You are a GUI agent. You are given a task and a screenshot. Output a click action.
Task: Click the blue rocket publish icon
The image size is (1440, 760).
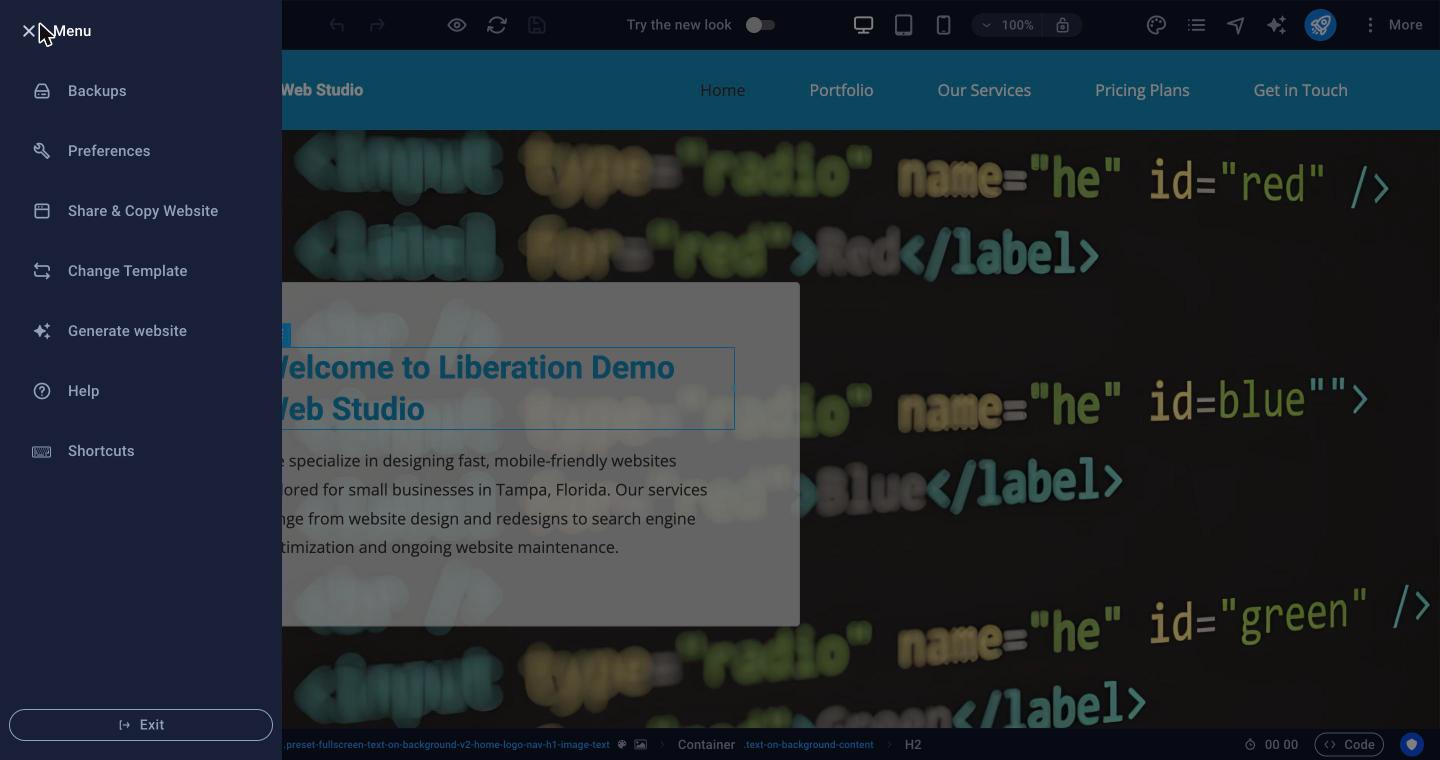click(x=1320, y=25)
